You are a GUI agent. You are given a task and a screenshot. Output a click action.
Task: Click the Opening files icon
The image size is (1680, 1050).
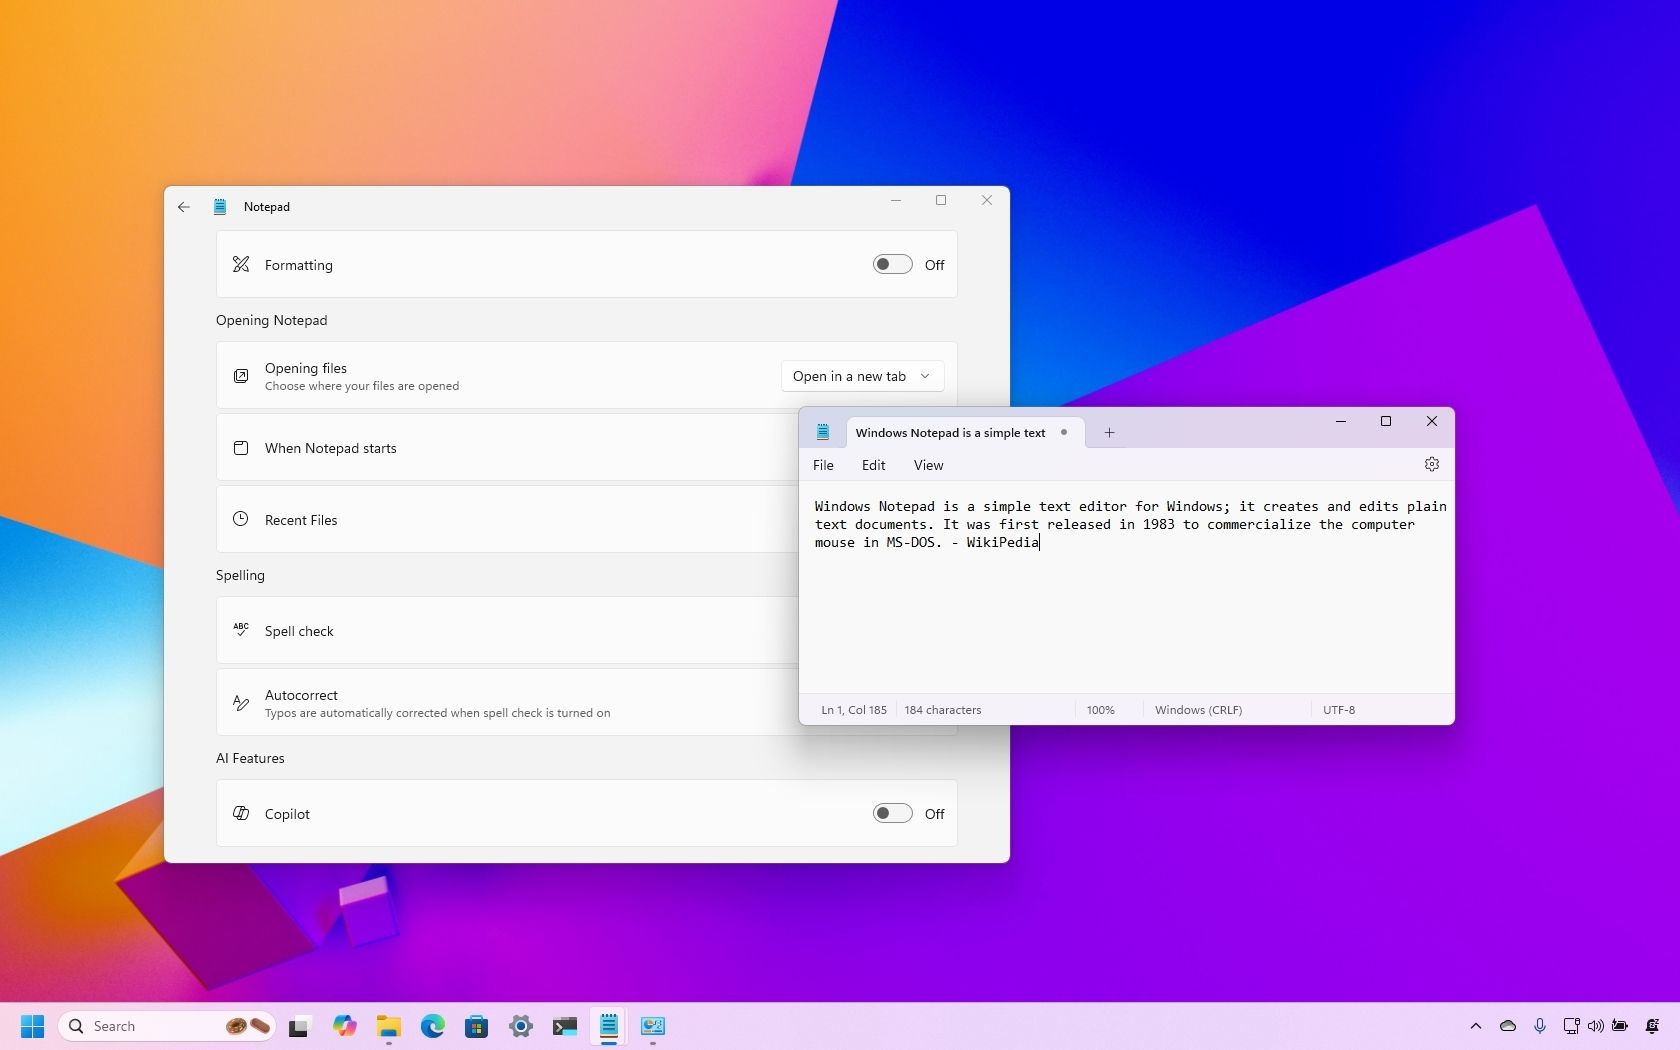click(x=240, y=376)
